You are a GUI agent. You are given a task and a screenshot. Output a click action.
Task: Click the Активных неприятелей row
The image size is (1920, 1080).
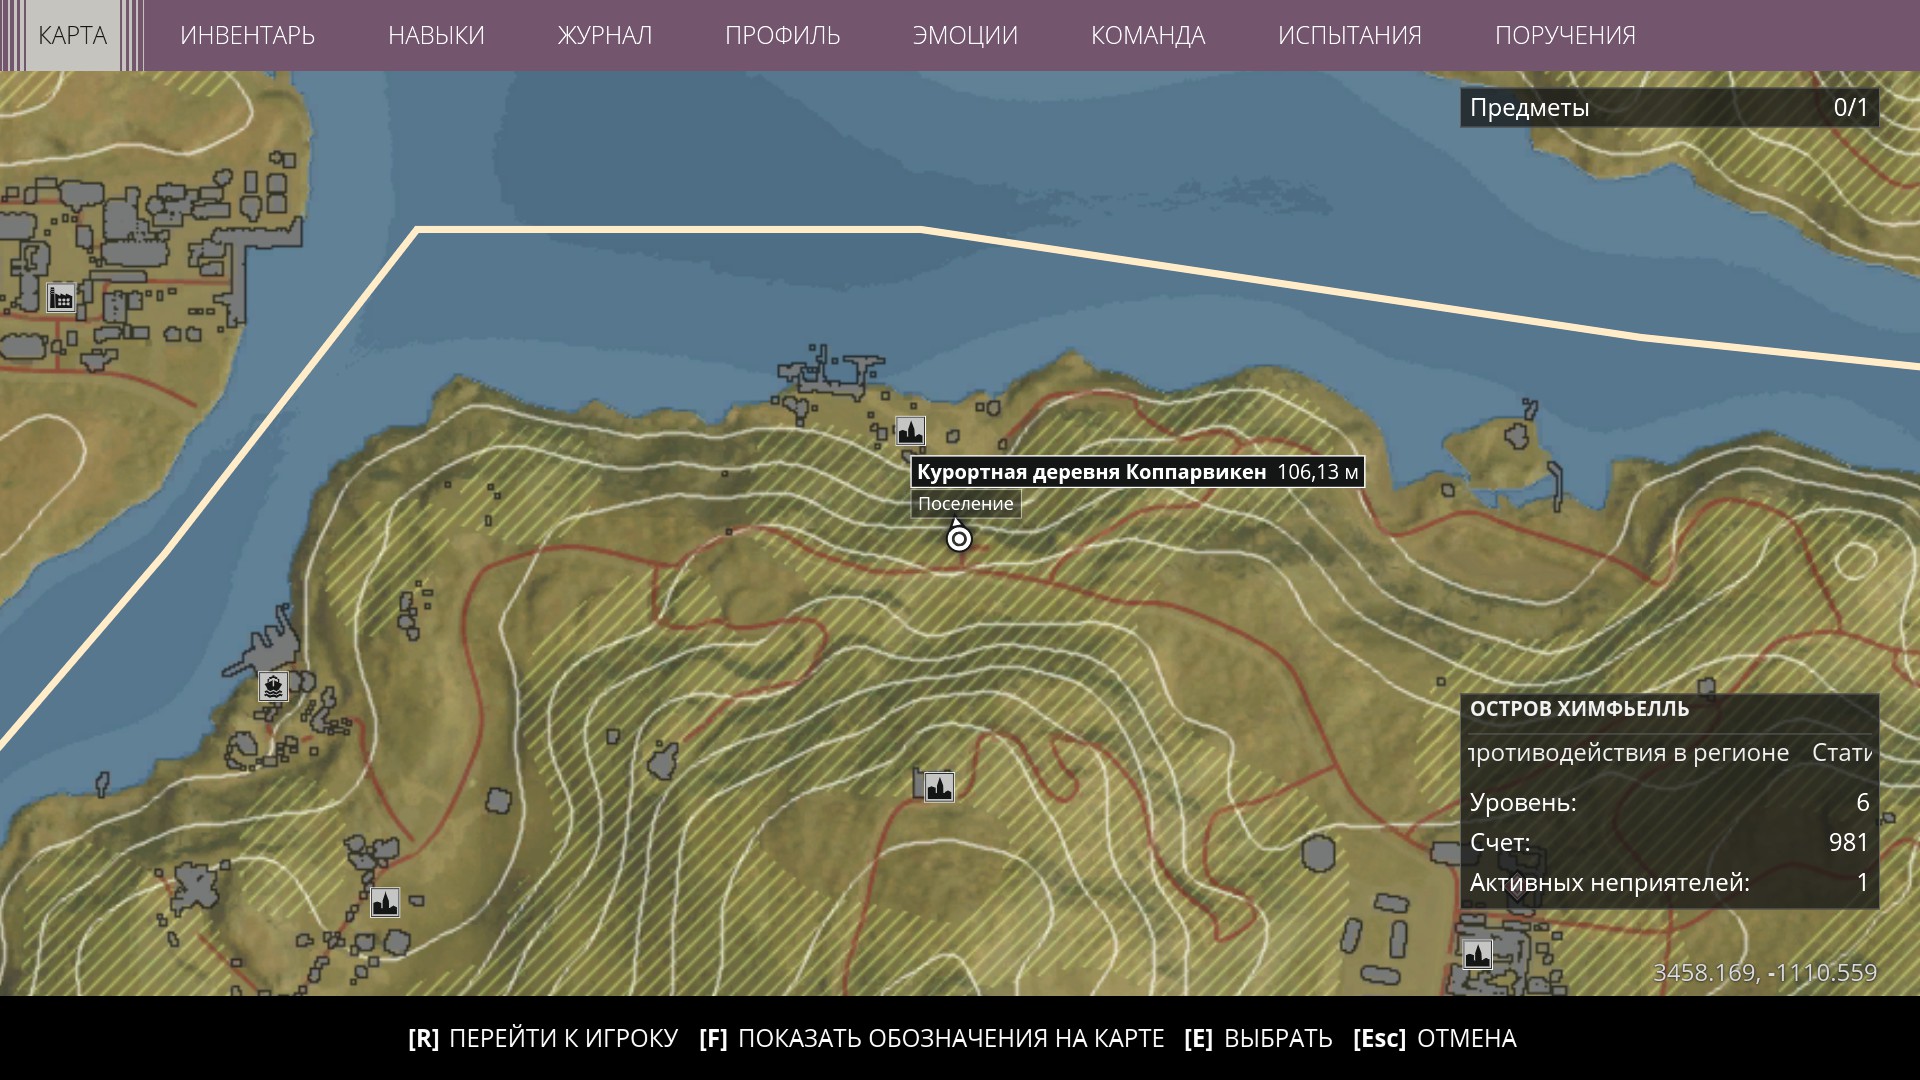[1669, 883]
